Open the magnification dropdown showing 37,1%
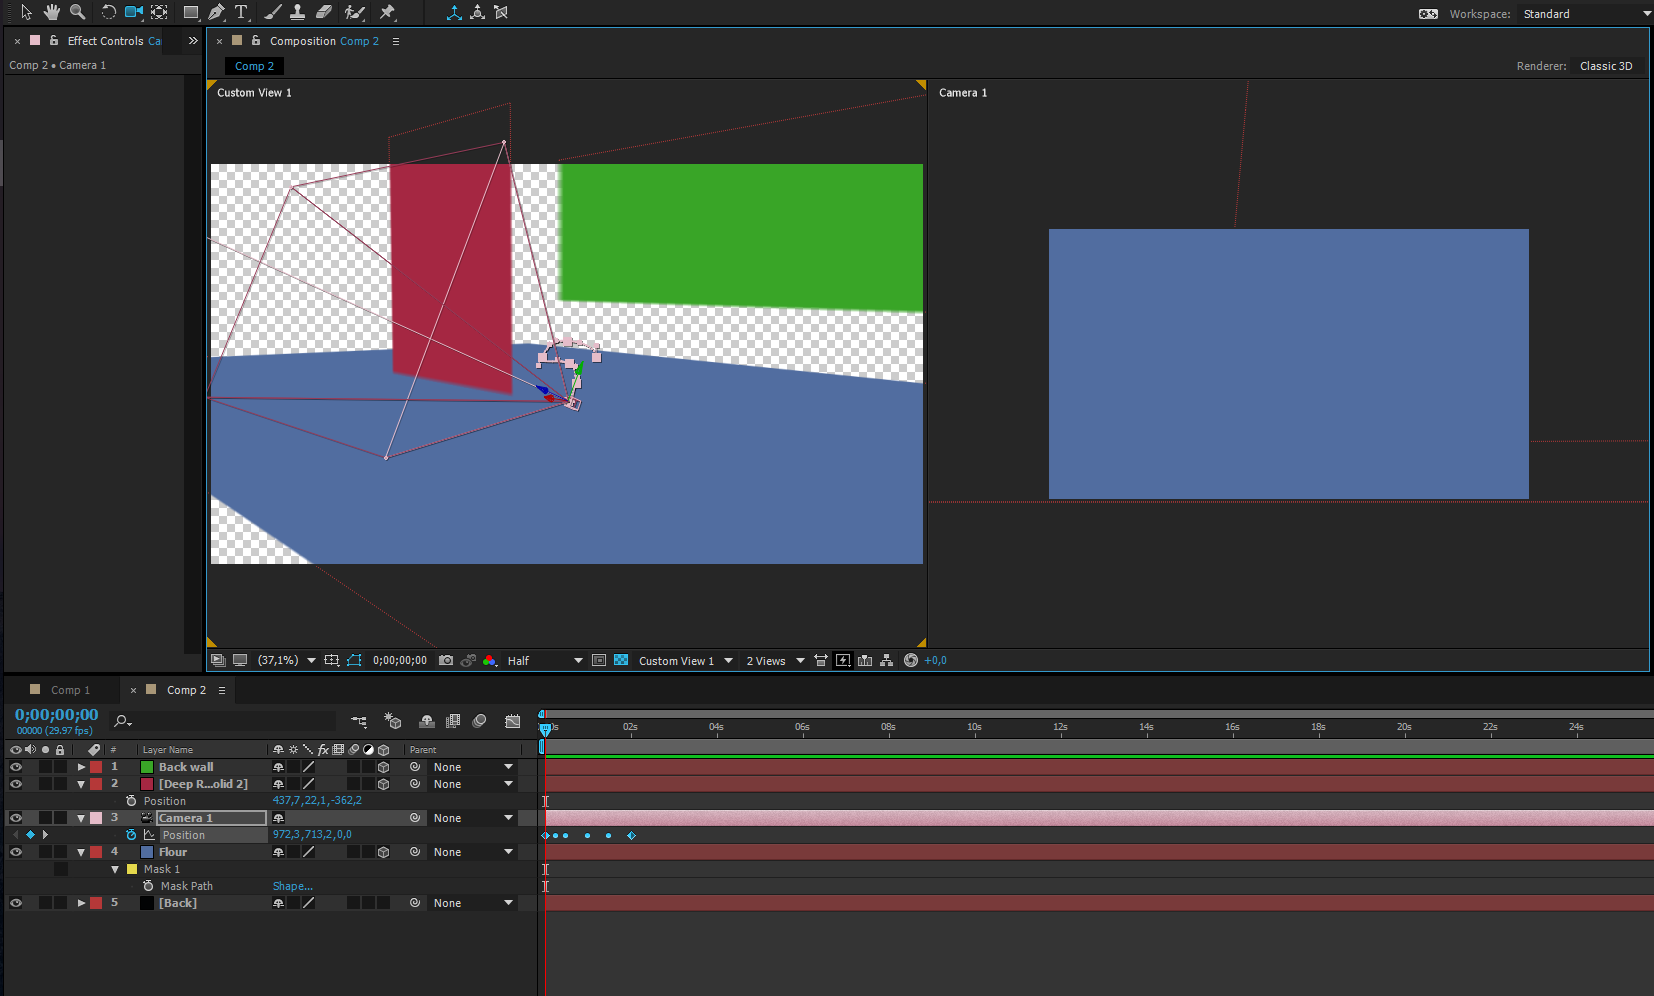Image resolution: width=1654 pixels, height=996 pixels. [x=286, y=661]
